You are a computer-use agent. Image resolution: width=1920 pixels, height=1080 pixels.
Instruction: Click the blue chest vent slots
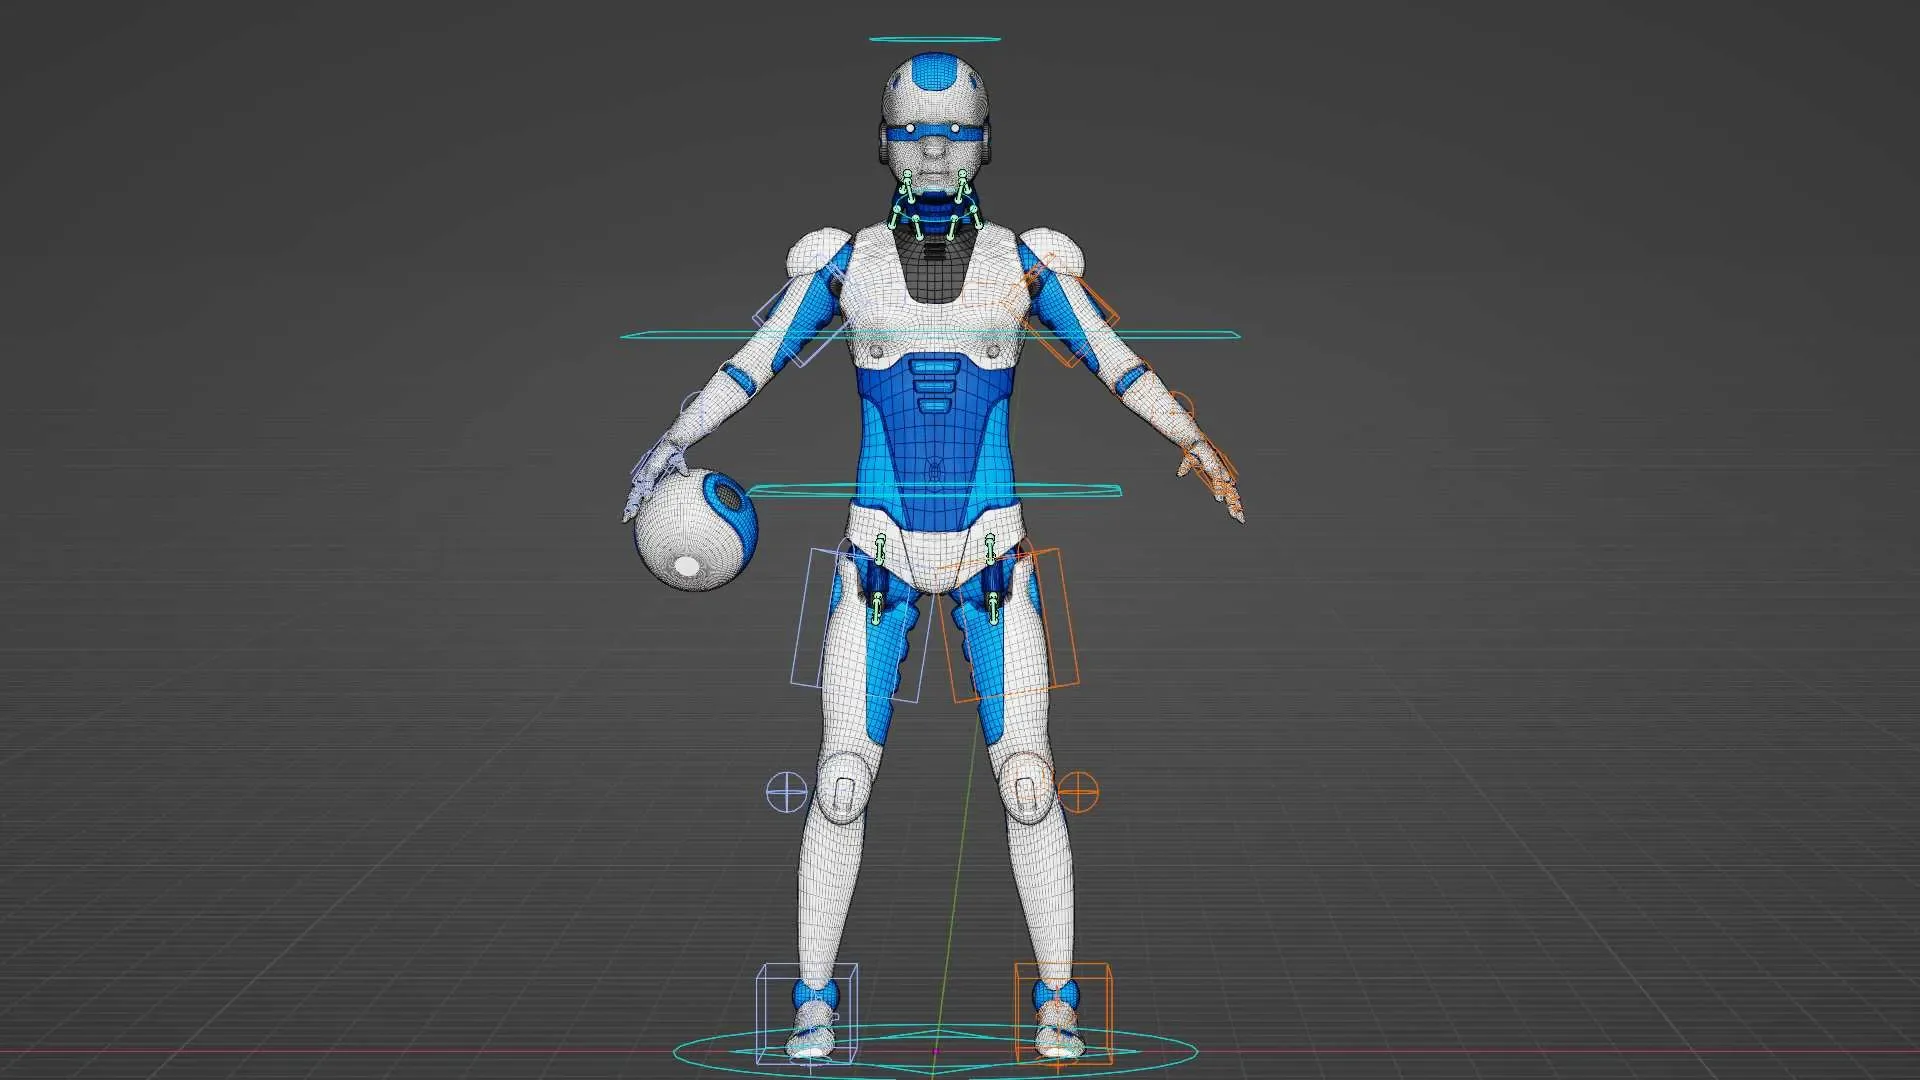point(933,388)
